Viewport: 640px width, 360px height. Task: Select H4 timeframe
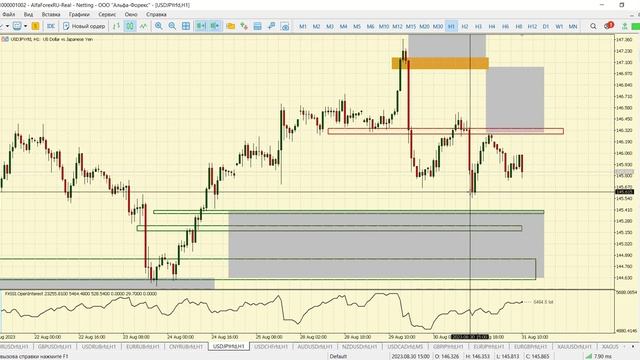click(492, 26)
